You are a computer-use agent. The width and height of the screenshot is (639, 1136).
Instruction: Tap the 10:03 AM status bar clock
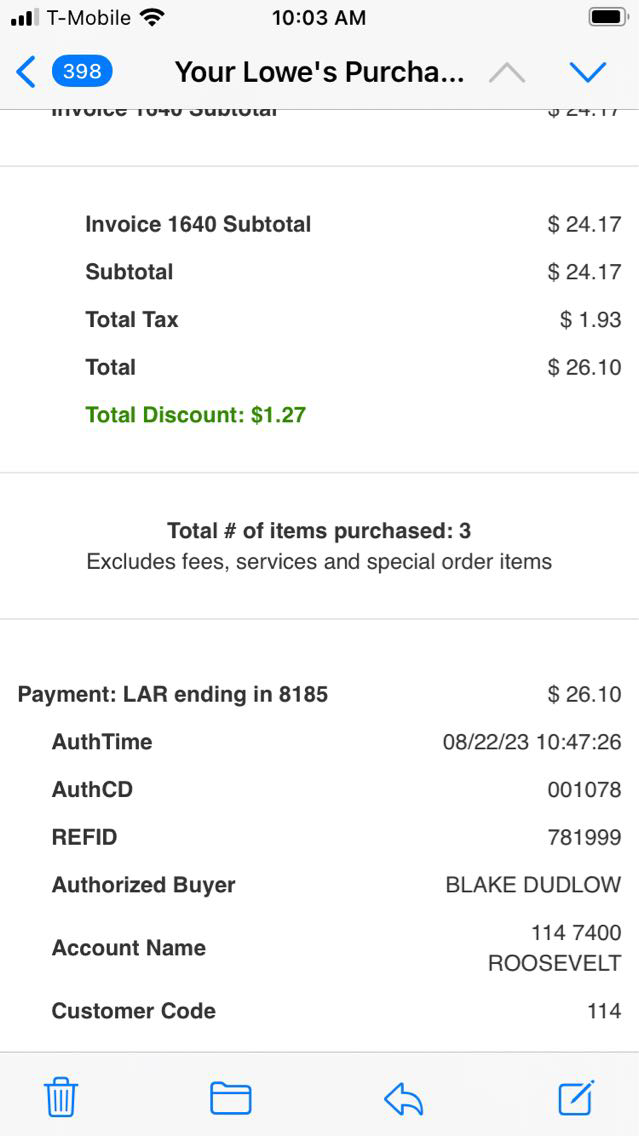coord(318,18)
